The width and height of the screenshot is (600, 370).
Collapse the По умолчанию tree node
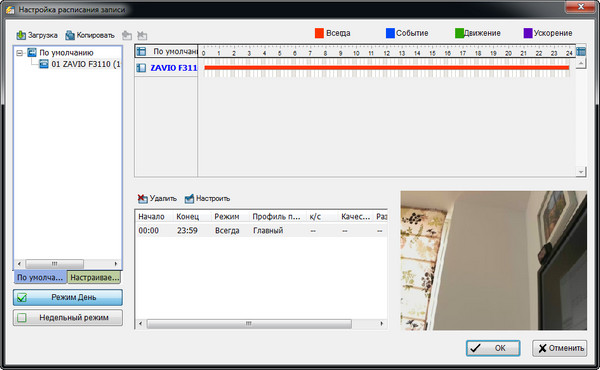point(20,53)
